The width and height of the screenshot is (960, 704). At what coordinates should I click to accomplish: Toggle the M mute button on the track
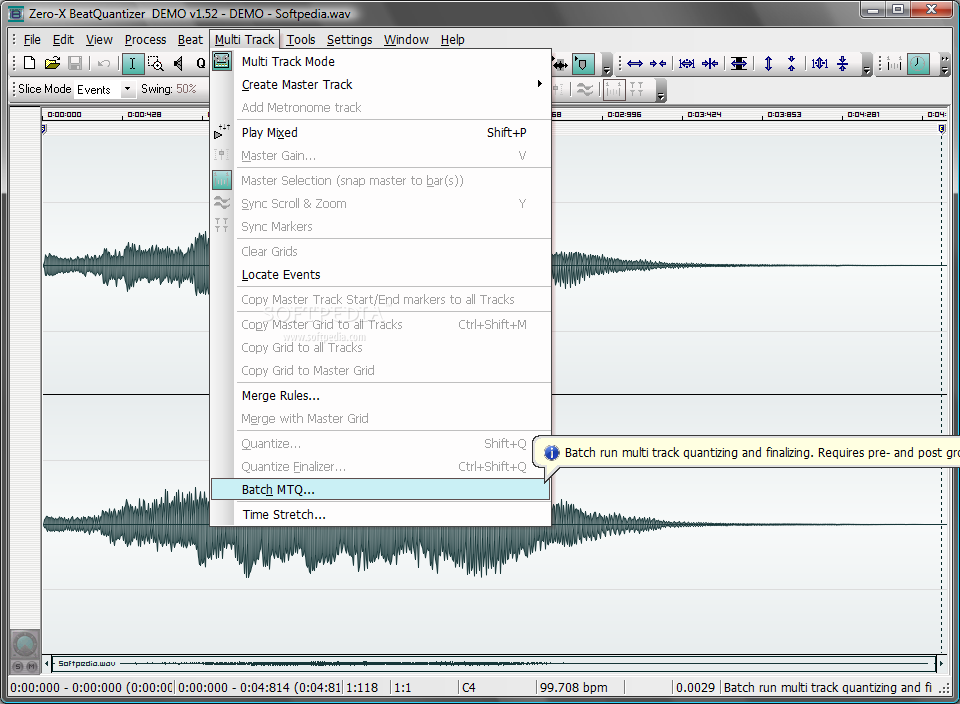(31, 666)
